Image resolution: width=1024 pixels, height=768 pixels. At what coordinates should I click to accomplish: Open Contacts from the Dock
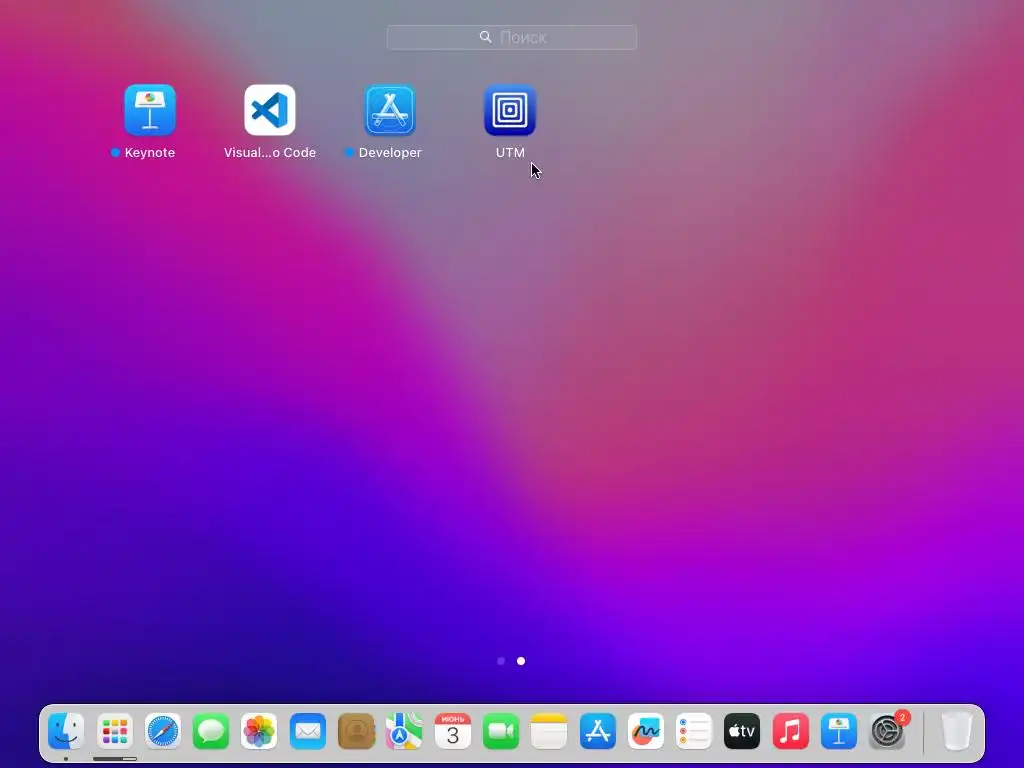tap(356, 731)
